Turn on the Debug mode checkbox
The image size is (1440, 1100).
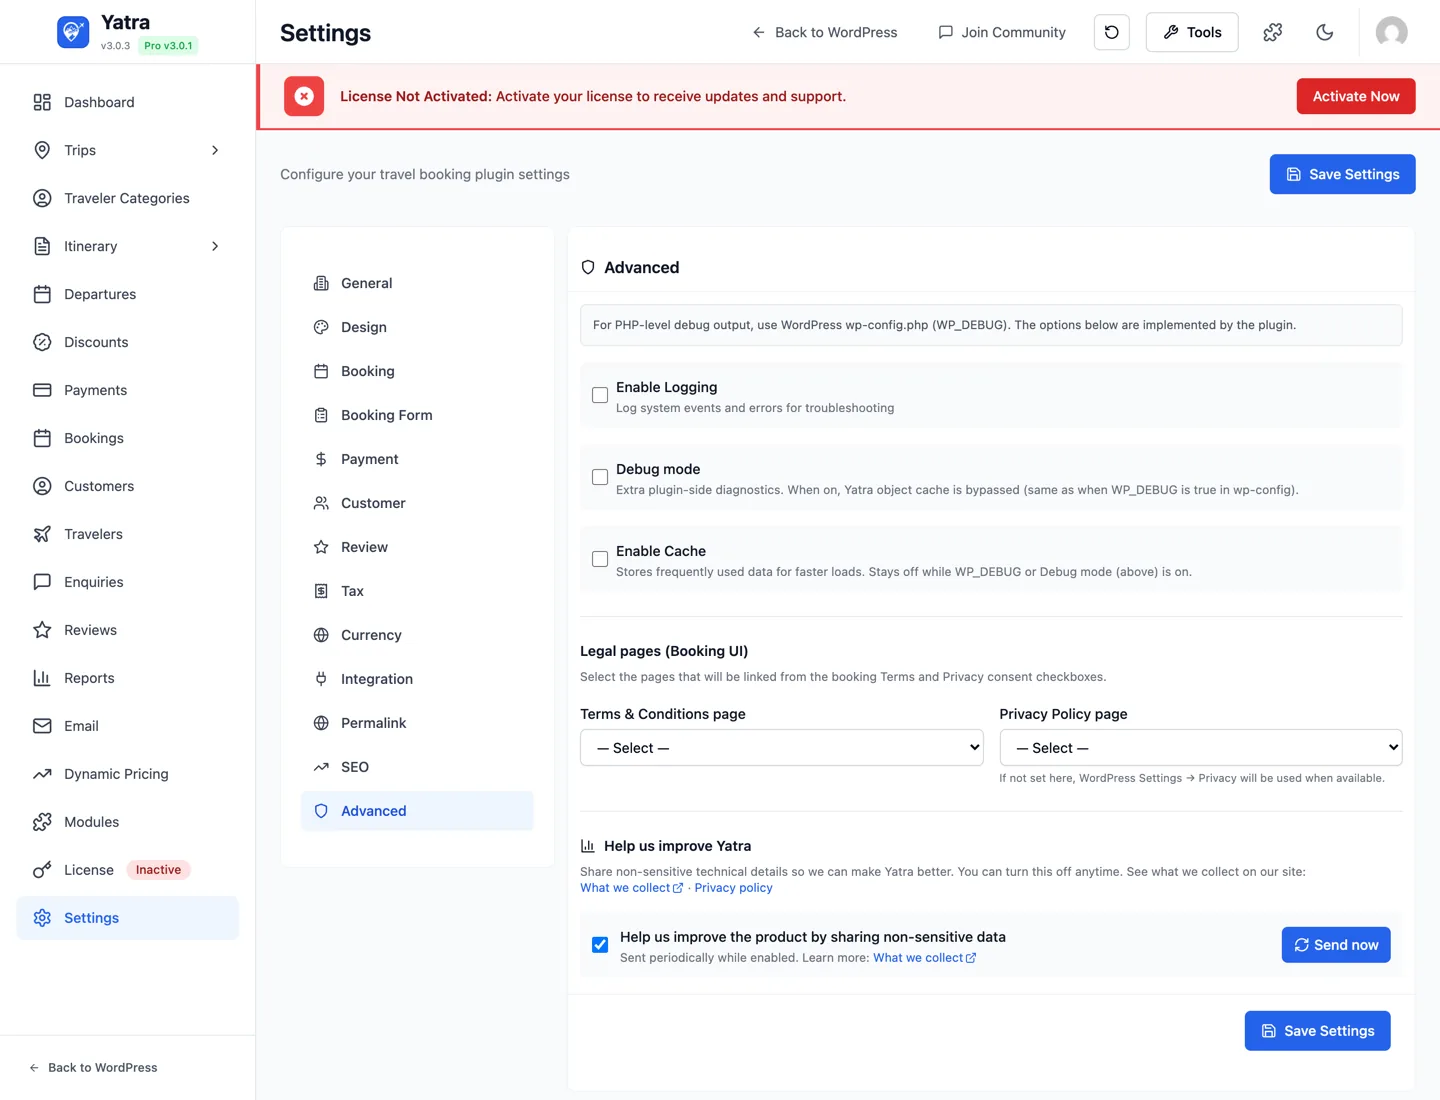[600, 477]
